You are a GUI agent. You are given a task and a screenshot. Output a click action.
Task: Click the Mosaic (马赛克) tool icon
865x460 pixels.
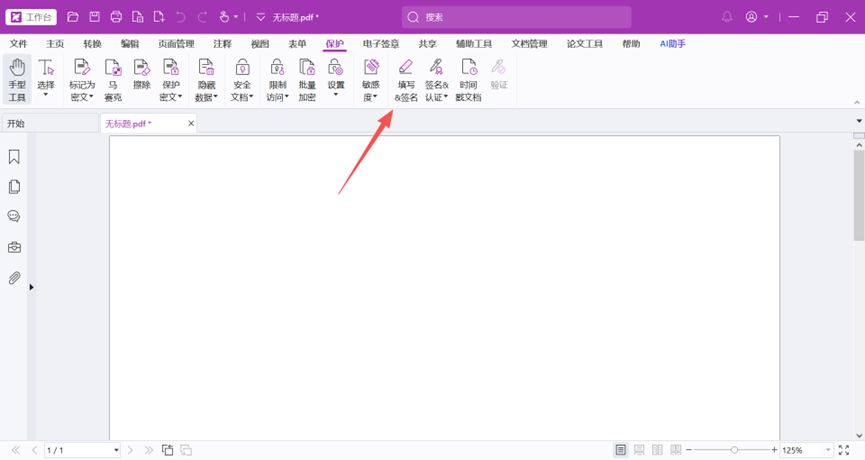pyautogui.click(x=113, y=79)
